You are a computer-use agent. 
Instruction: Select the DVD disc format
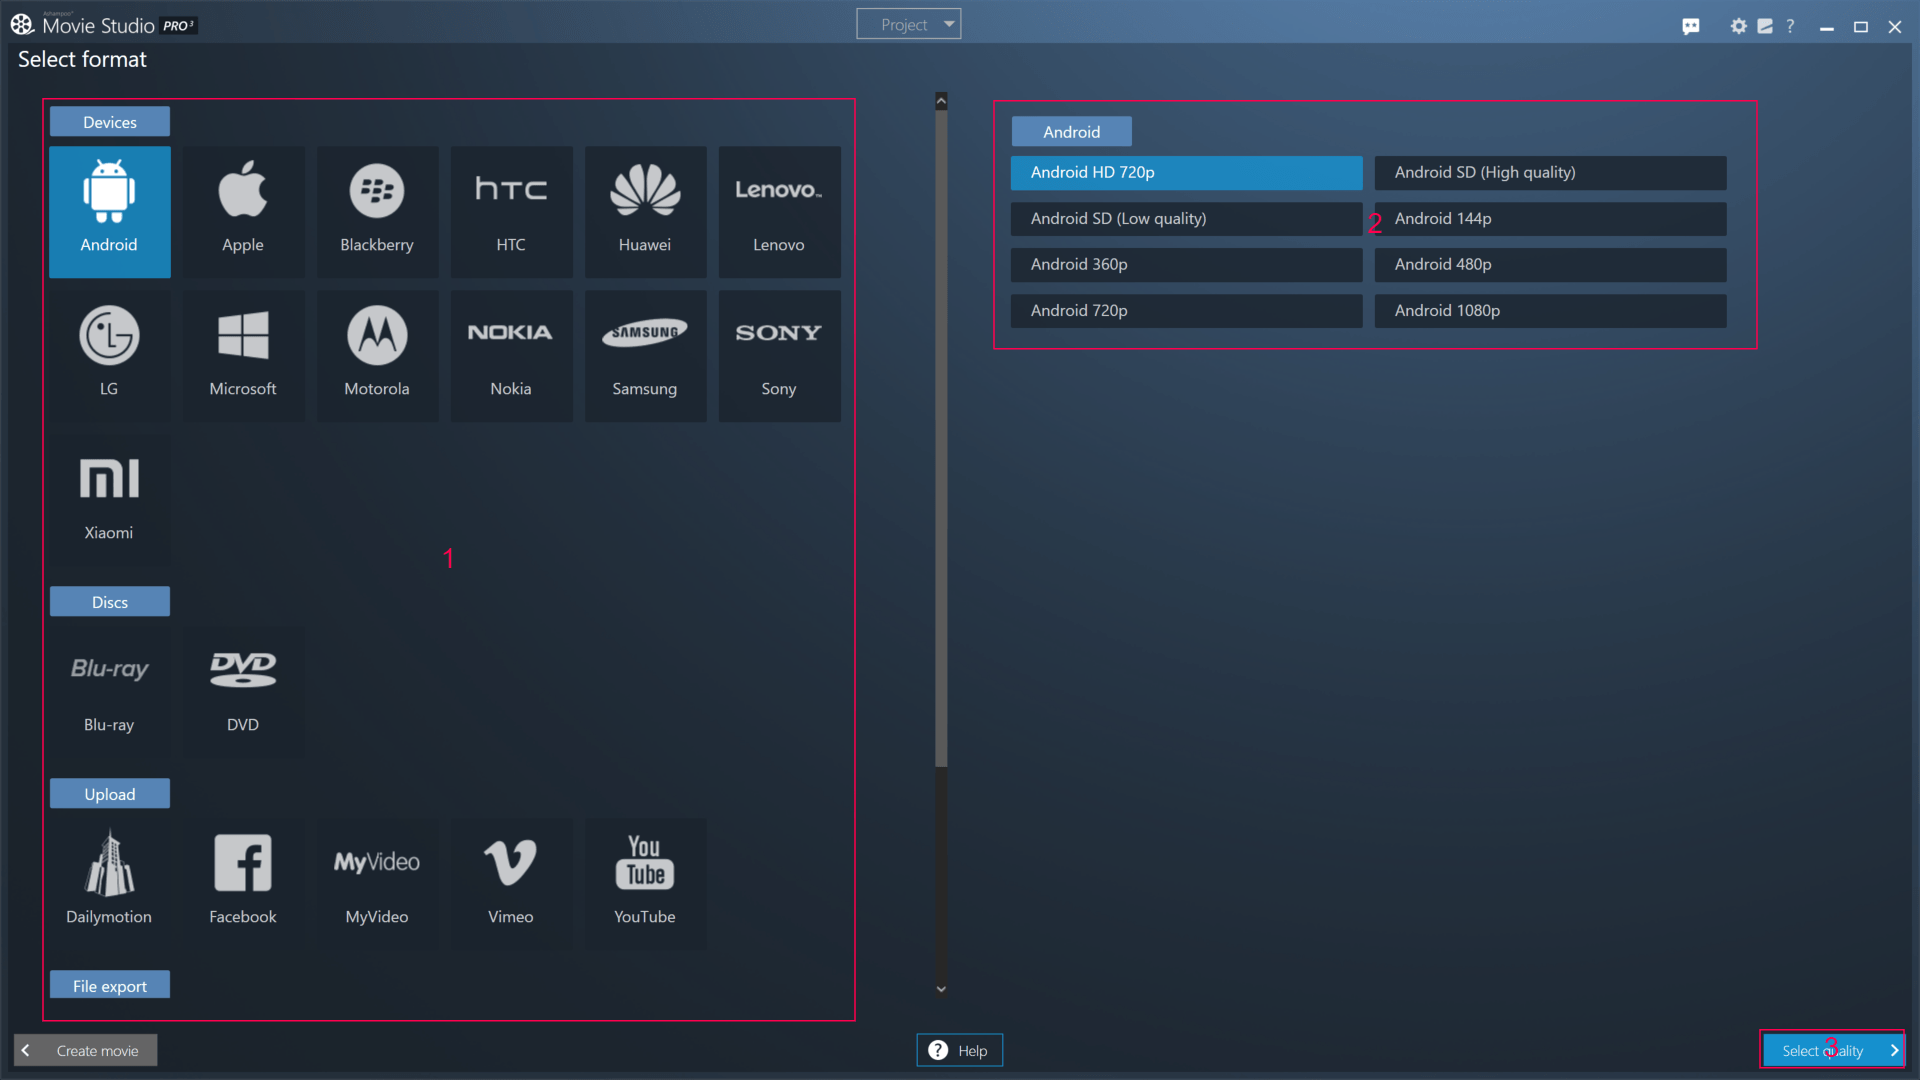[x=243, y=692]
